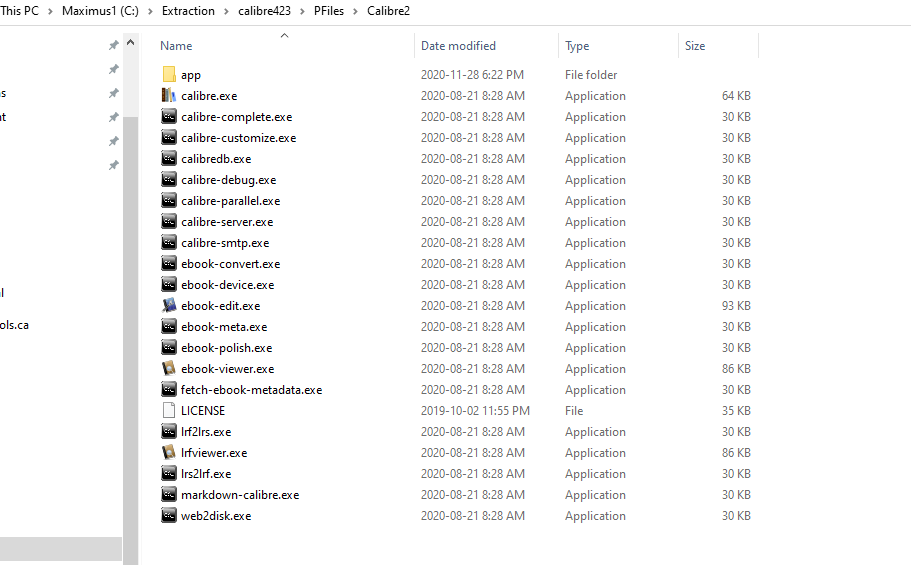911x565 pixels.
Task: Select web2disk.exe file name
Action: point(216,516)
